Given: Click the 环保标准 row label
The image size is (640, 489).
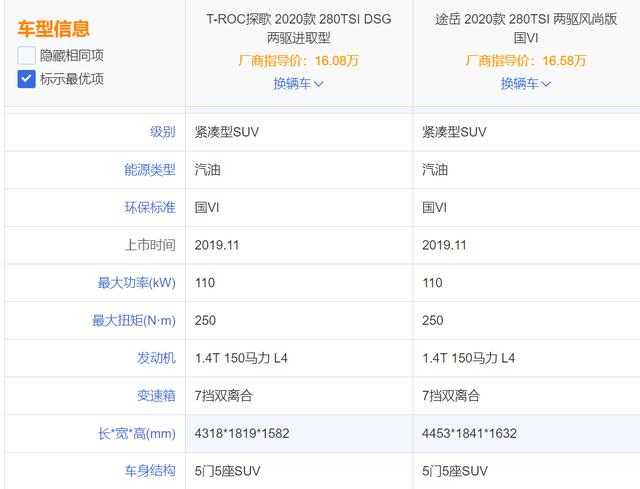Looking at the screenshot, I should 150,207.
